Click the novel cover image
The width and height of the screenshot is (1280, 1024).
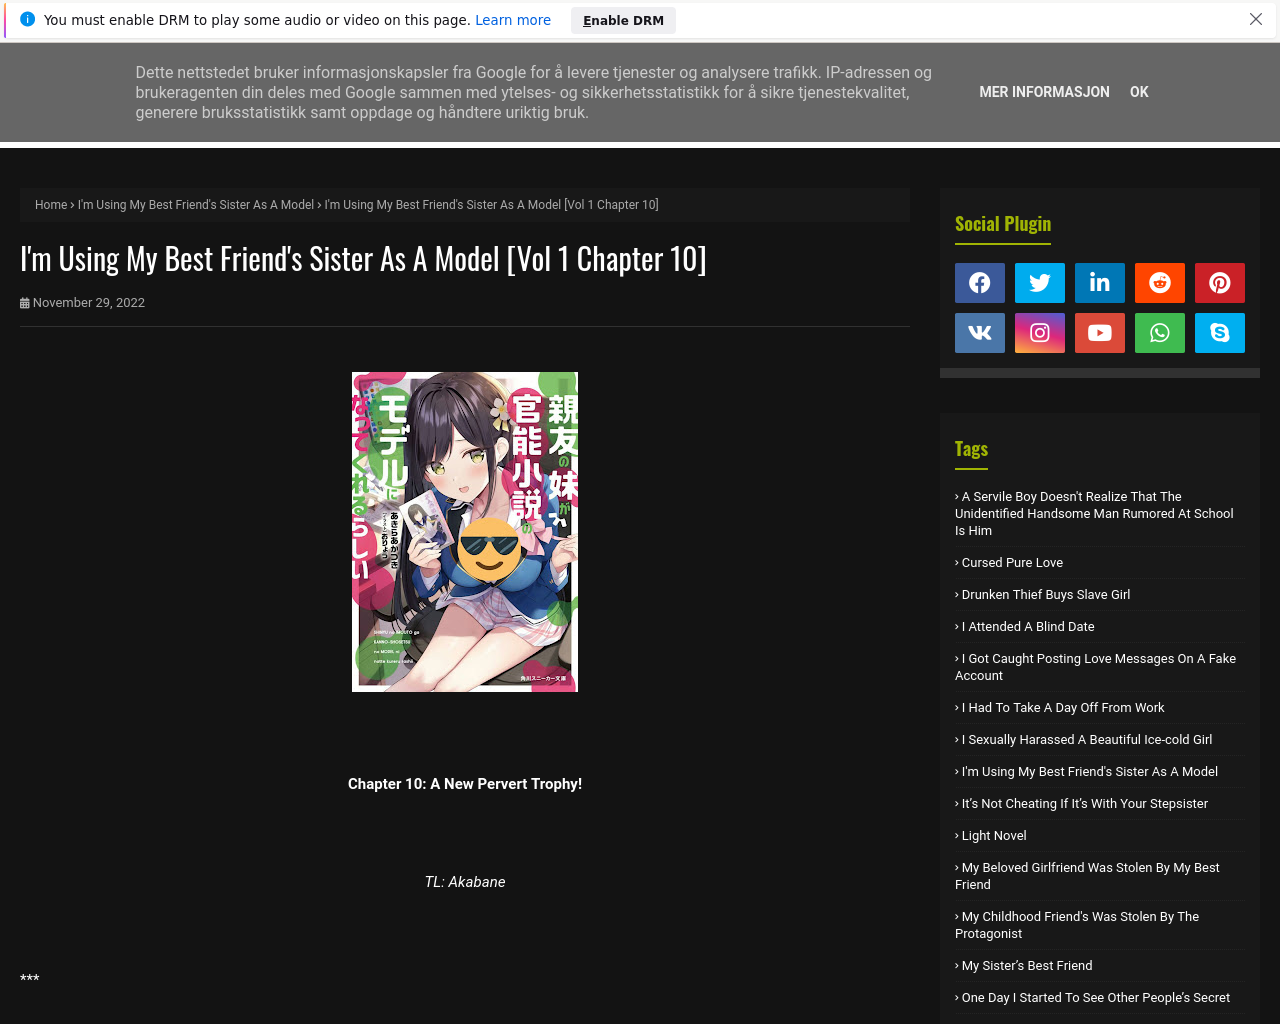click(x=465, y=532)
